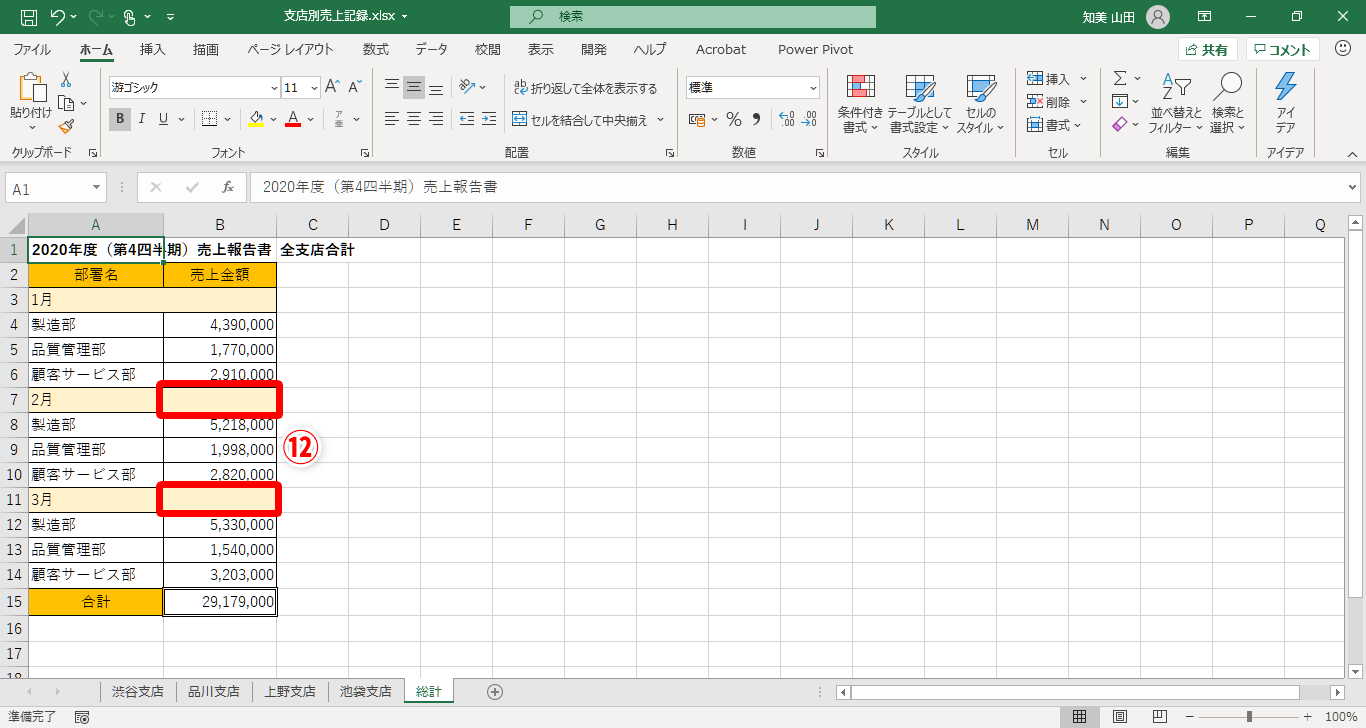Click the Save icon in title bar
This screenshot has width=1366, height=728.
click(29, 17)
